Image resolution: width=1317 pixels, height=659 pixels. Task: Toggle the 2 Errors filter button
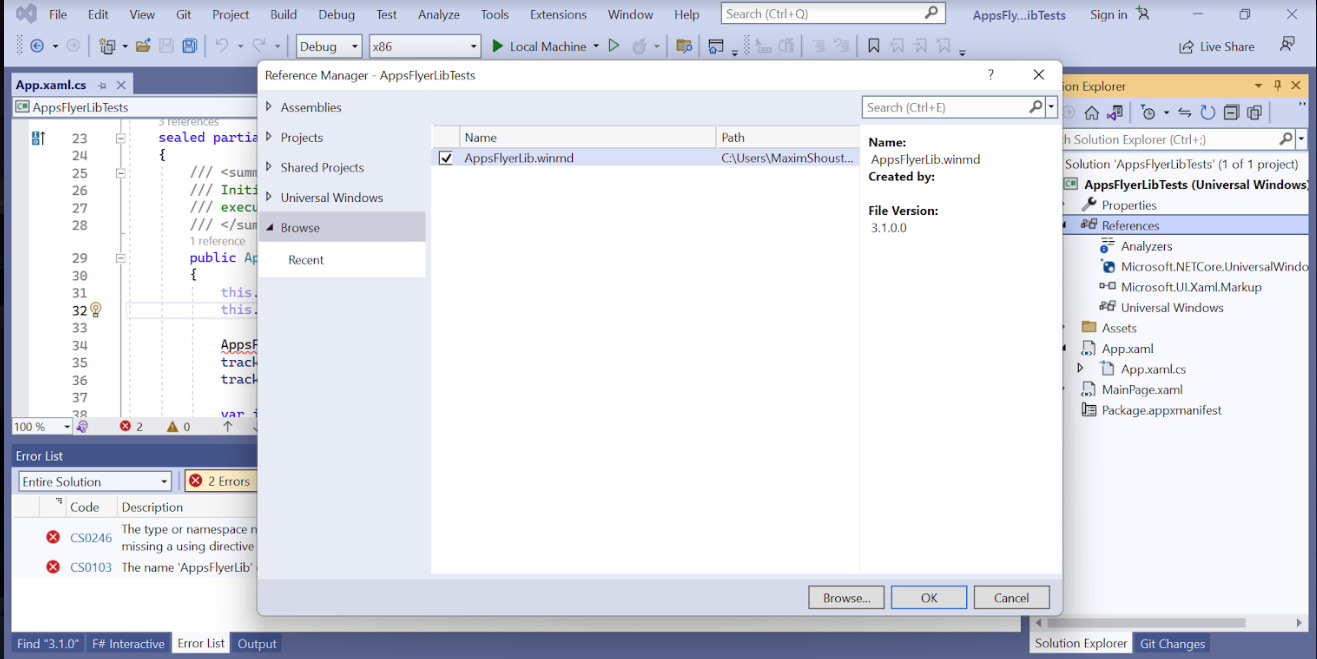[219, 481]
